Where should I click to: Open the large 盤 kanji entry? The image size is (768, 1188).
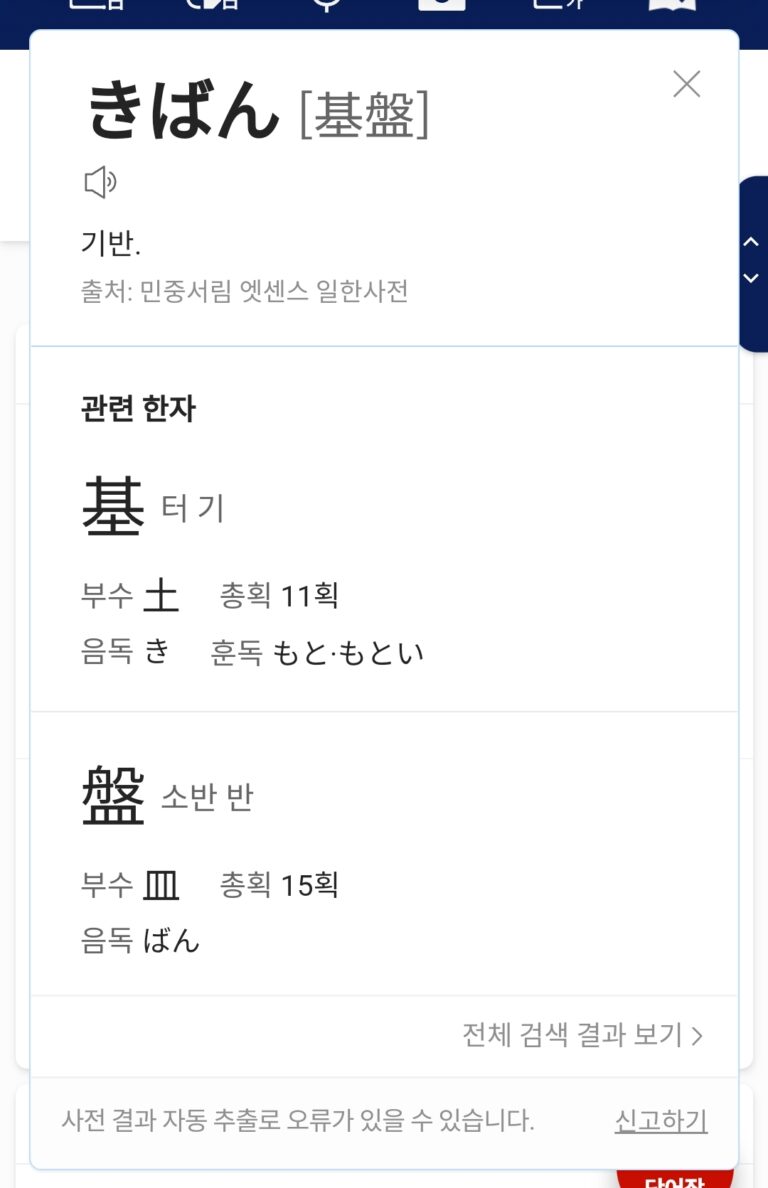[x=113, y=796]
